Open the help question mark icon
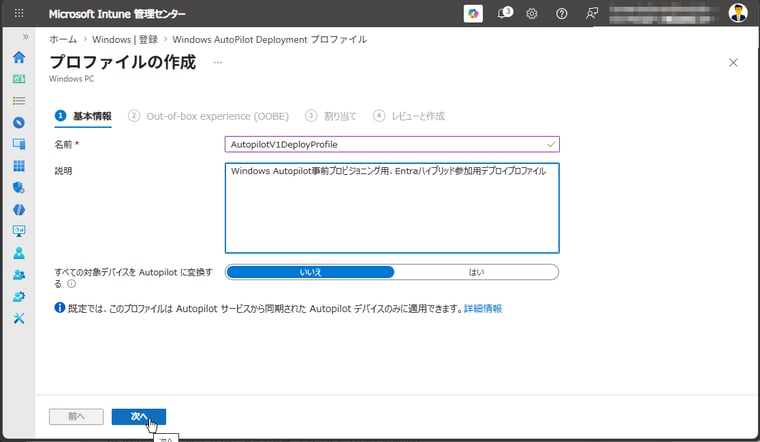Viewport: 760px width, 442px height. [x=561, y=14]
